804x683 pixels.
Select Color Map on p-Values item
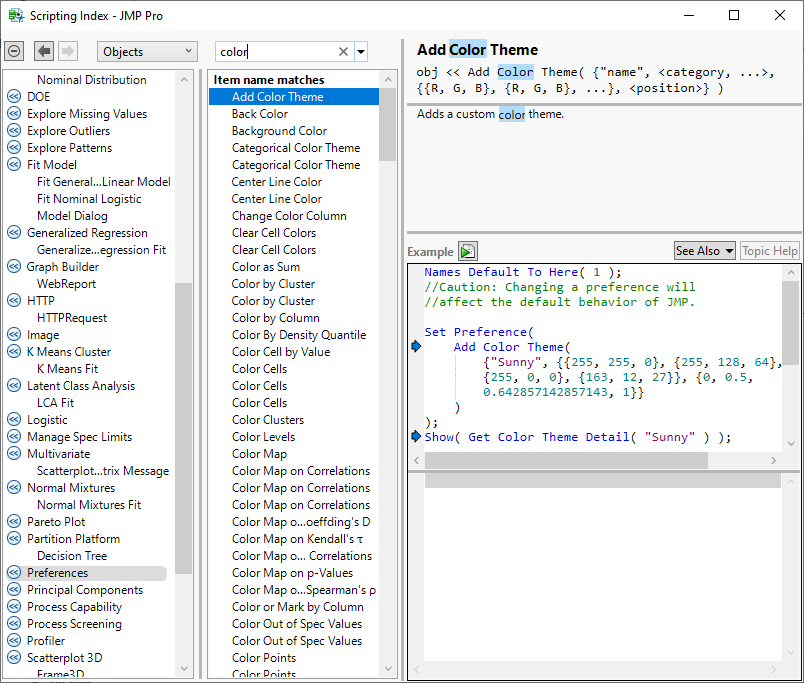[292, 573]
